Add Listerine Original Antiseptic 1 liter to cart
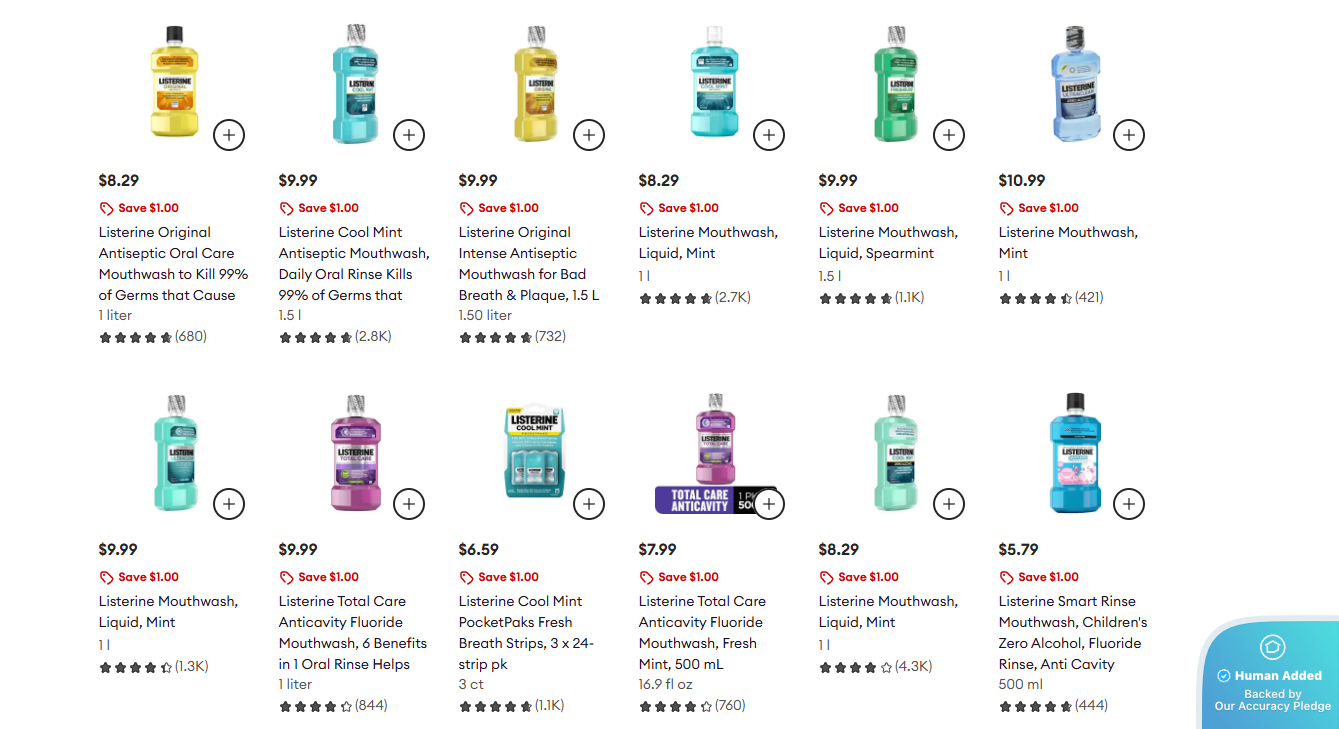 (229, 134)
